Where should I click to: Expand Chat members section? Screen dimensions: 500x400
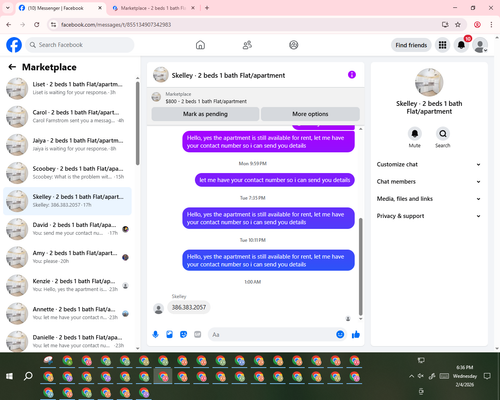(x=429, y=182)
